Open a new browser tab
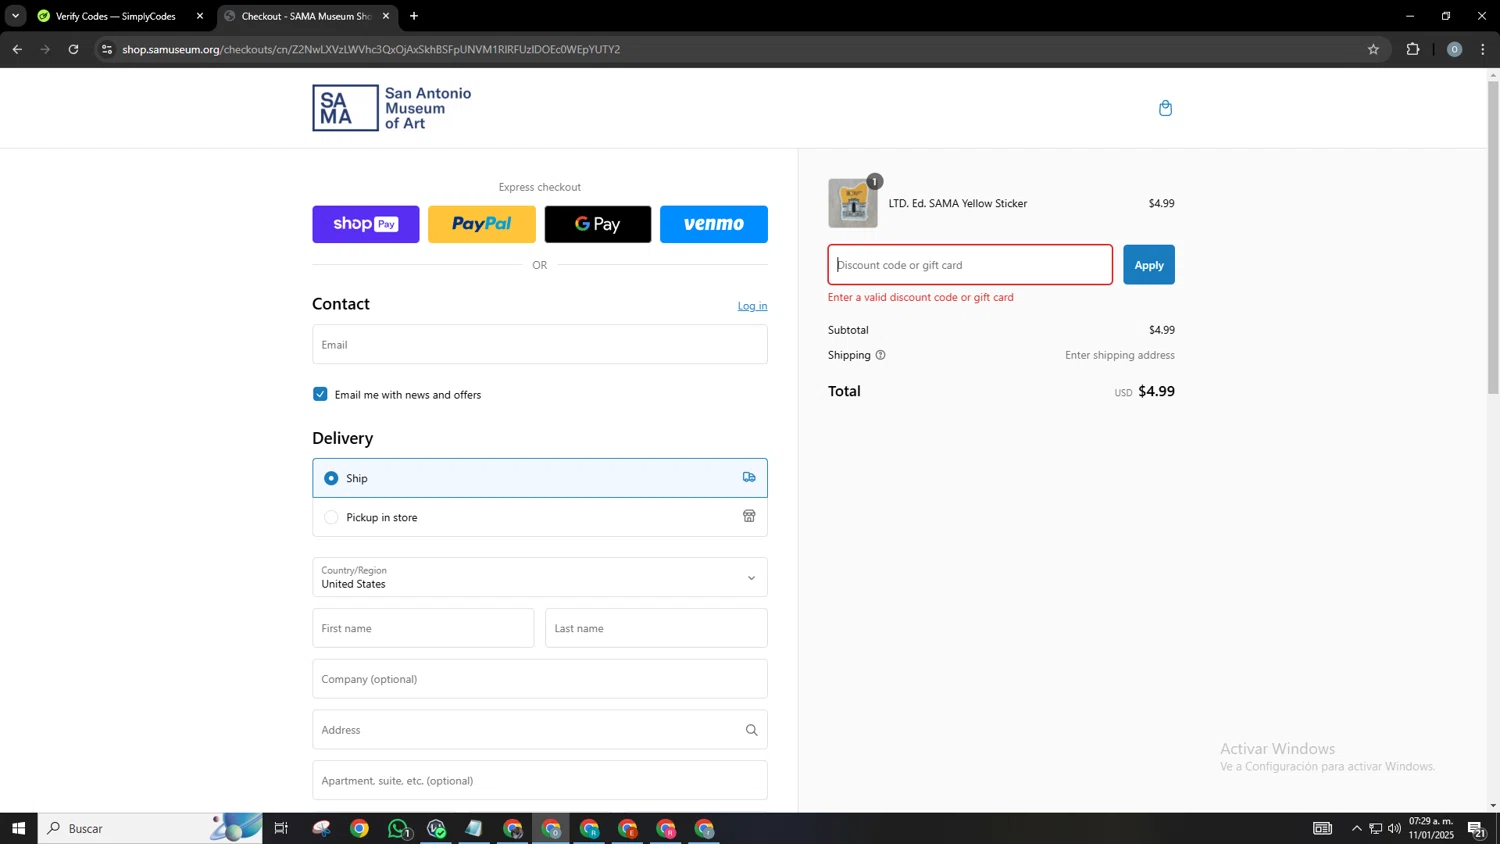 click(414, 16)
